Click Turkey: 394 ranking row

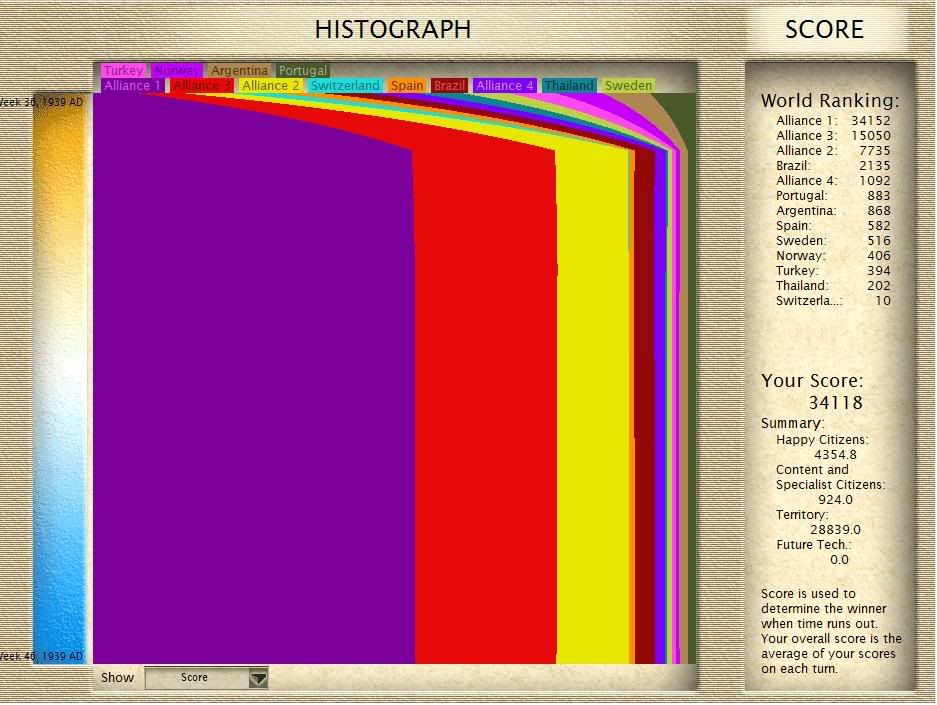[833, 271]
